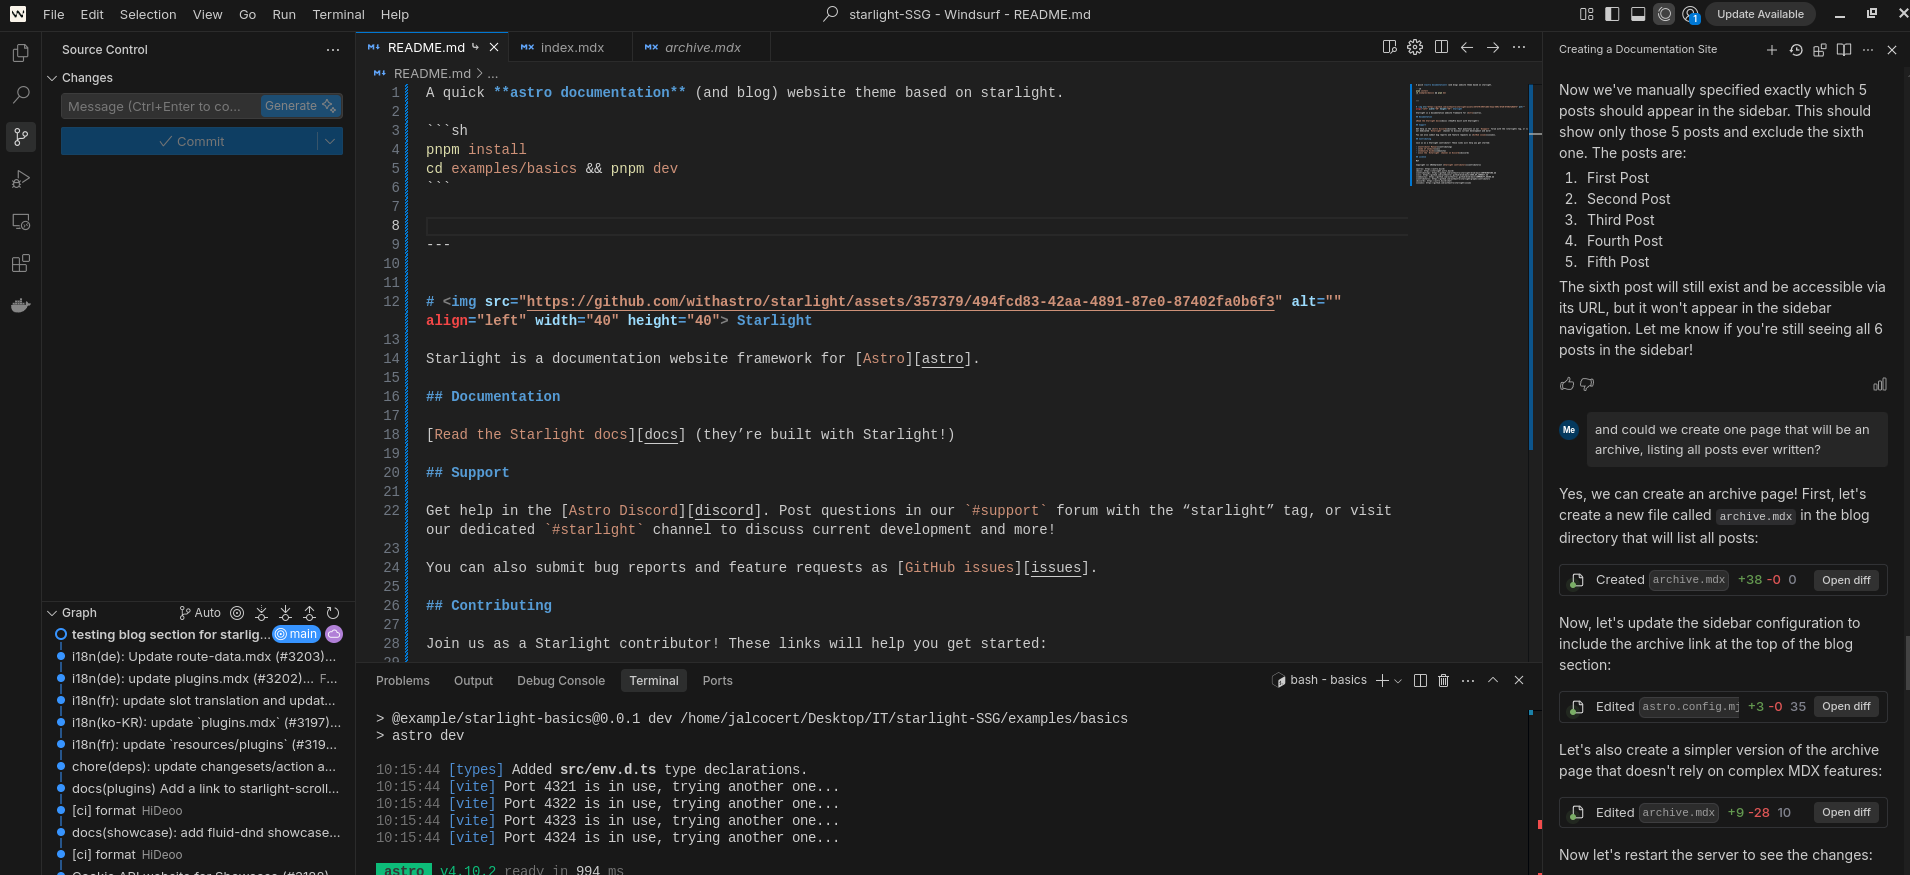The image size is (1910, 875).
Task: Click the editor settings gear icon
Action: click(1415, 47)
